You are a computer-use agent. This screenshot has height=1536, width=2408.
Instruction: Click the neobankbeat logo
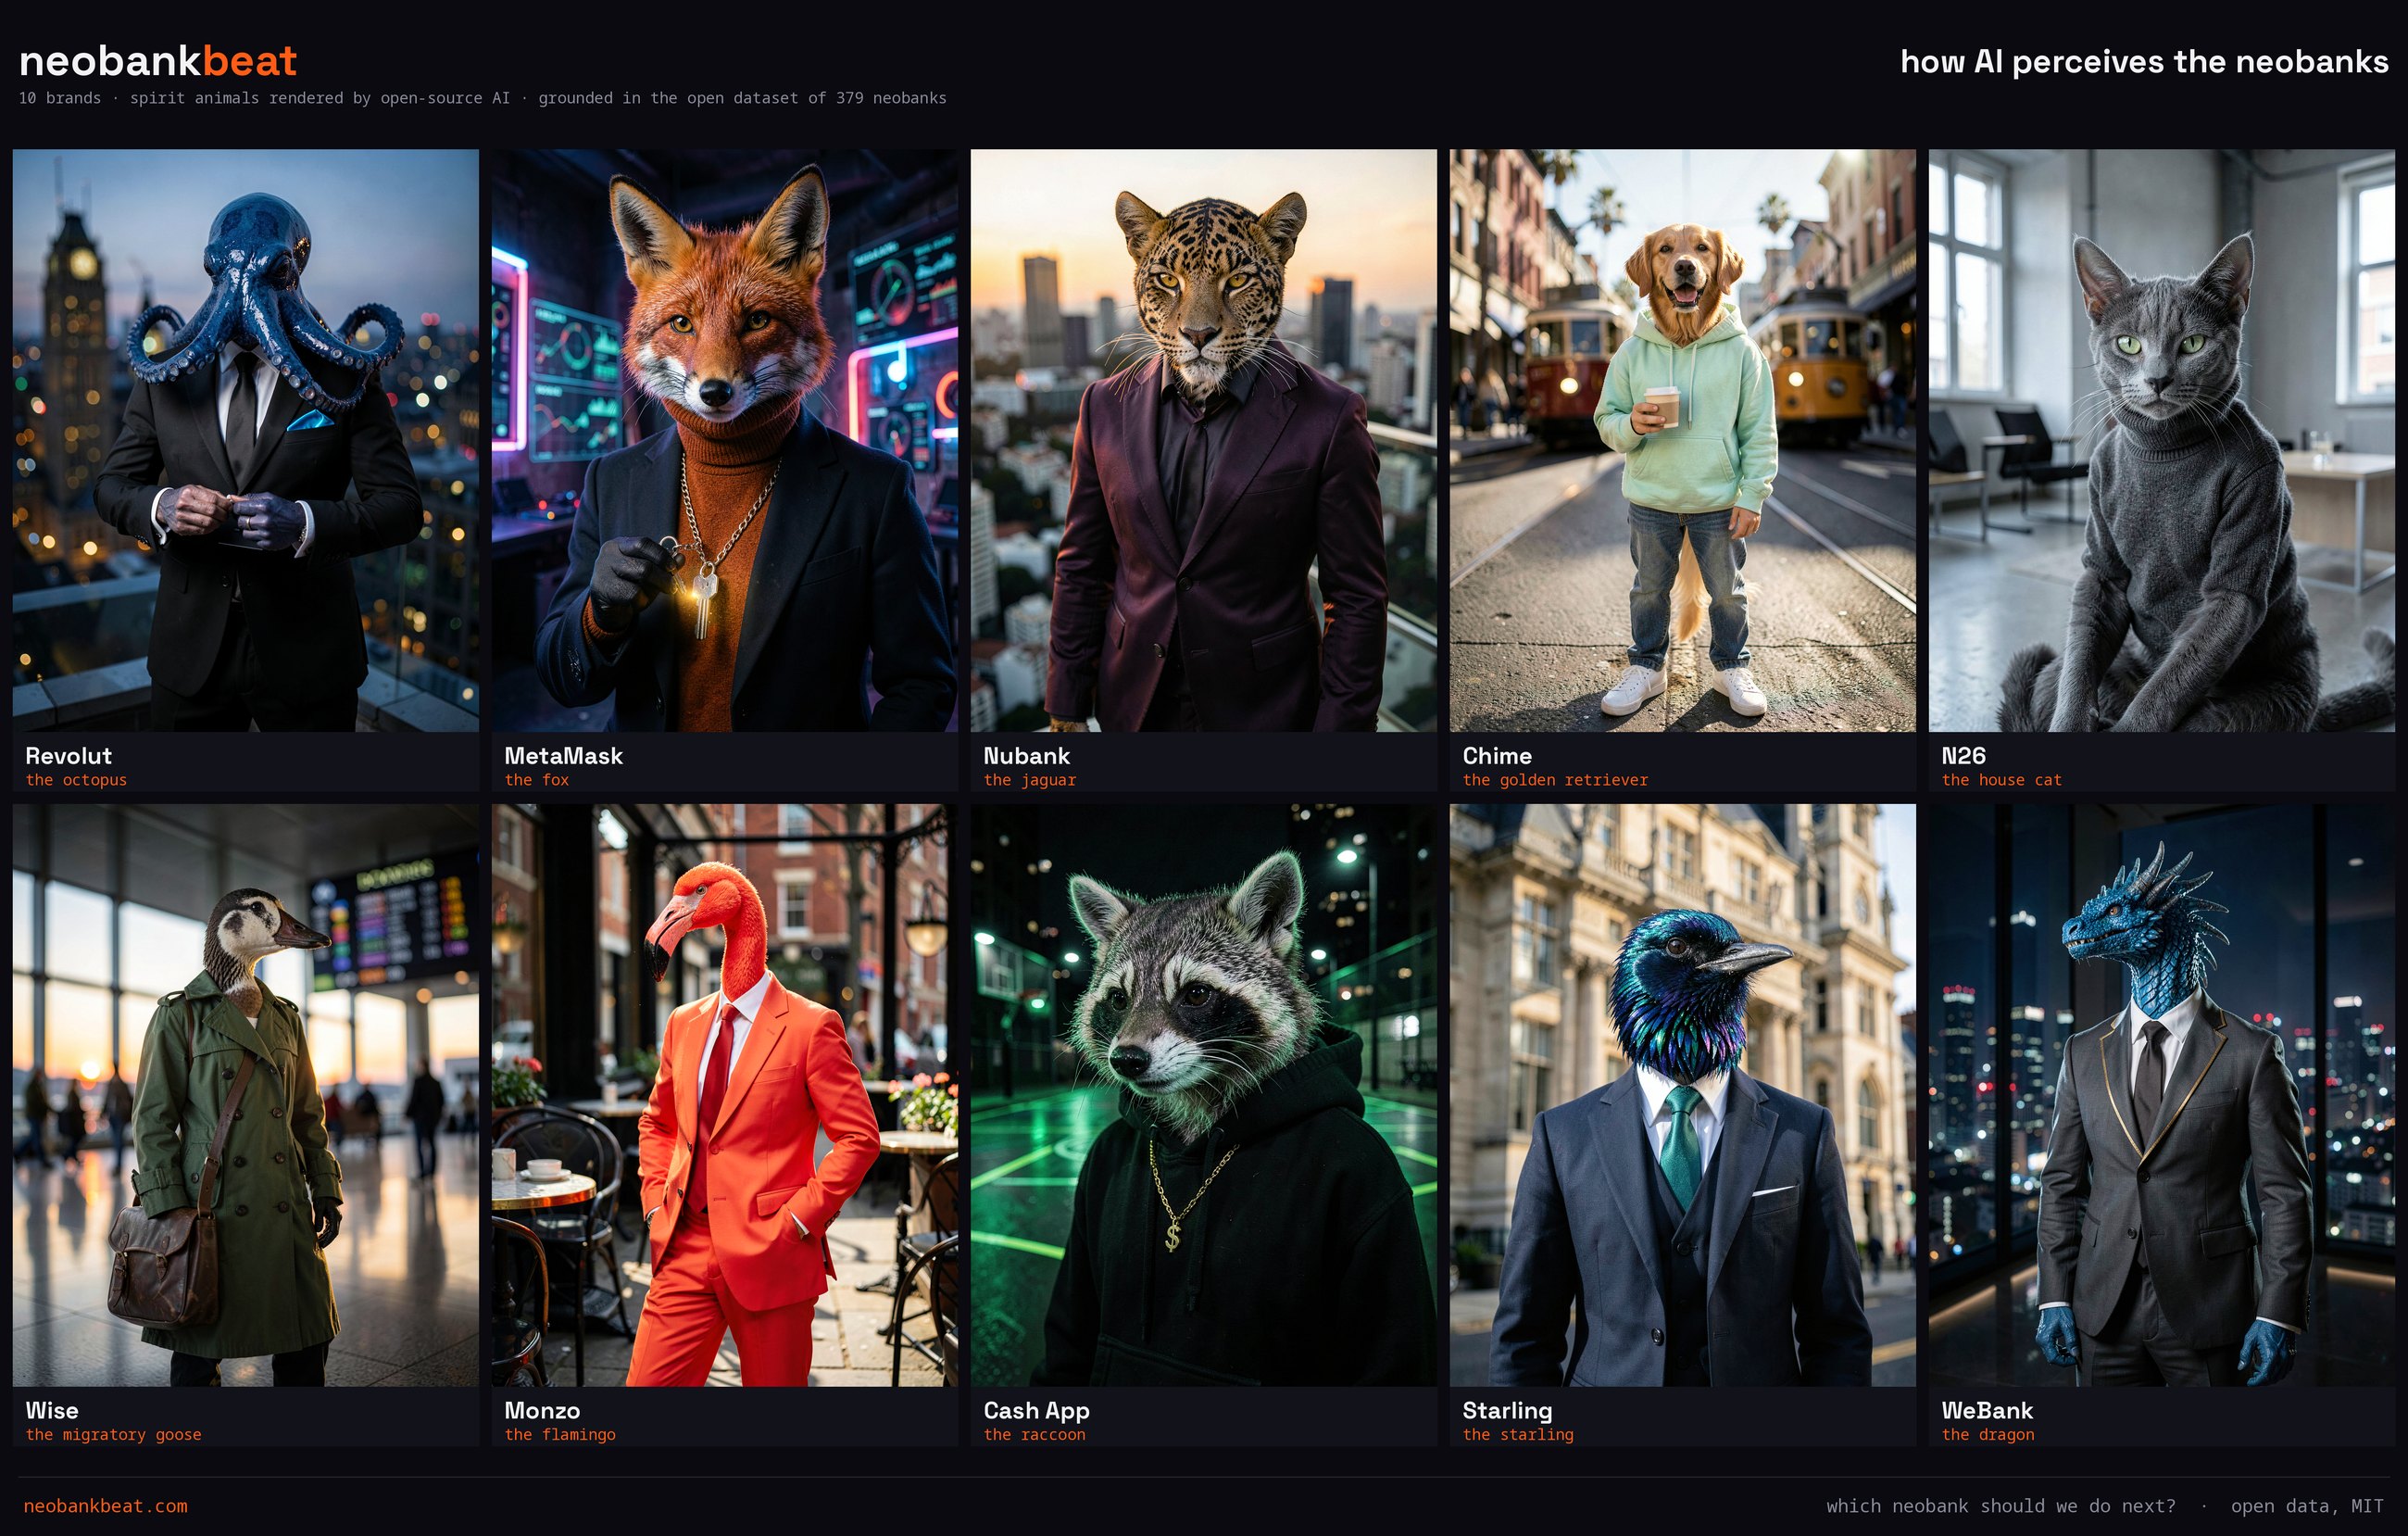tap(158, 62)
